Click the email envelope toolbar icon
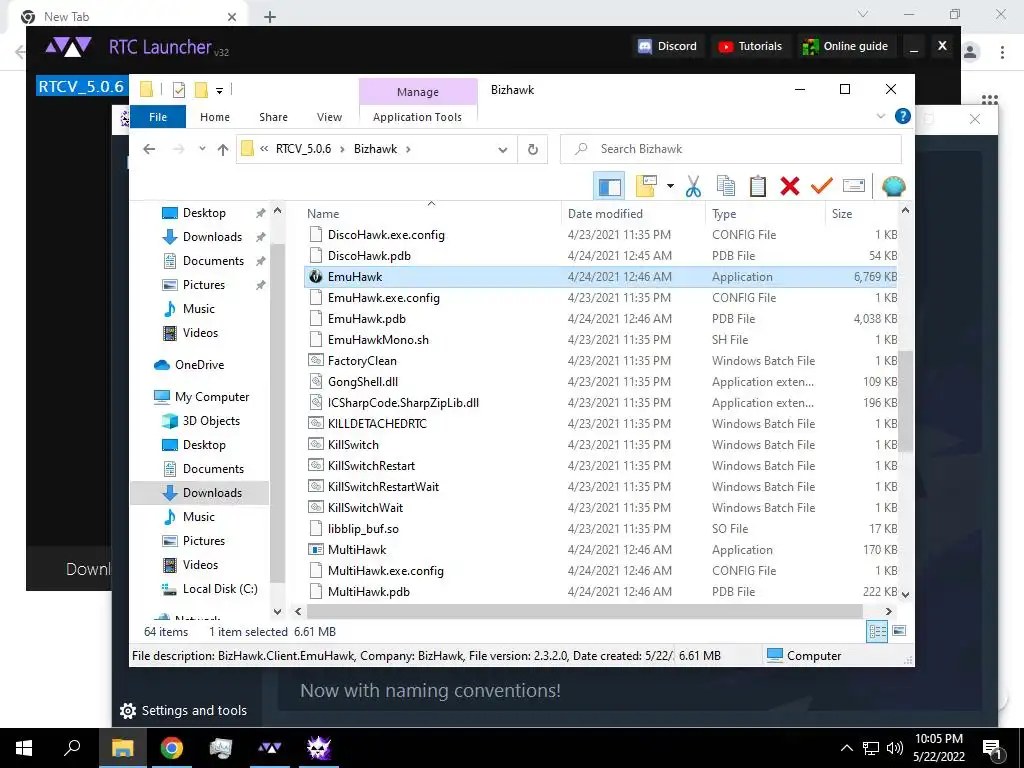Viewport: 1024px width, 768px height. (854, 186)
